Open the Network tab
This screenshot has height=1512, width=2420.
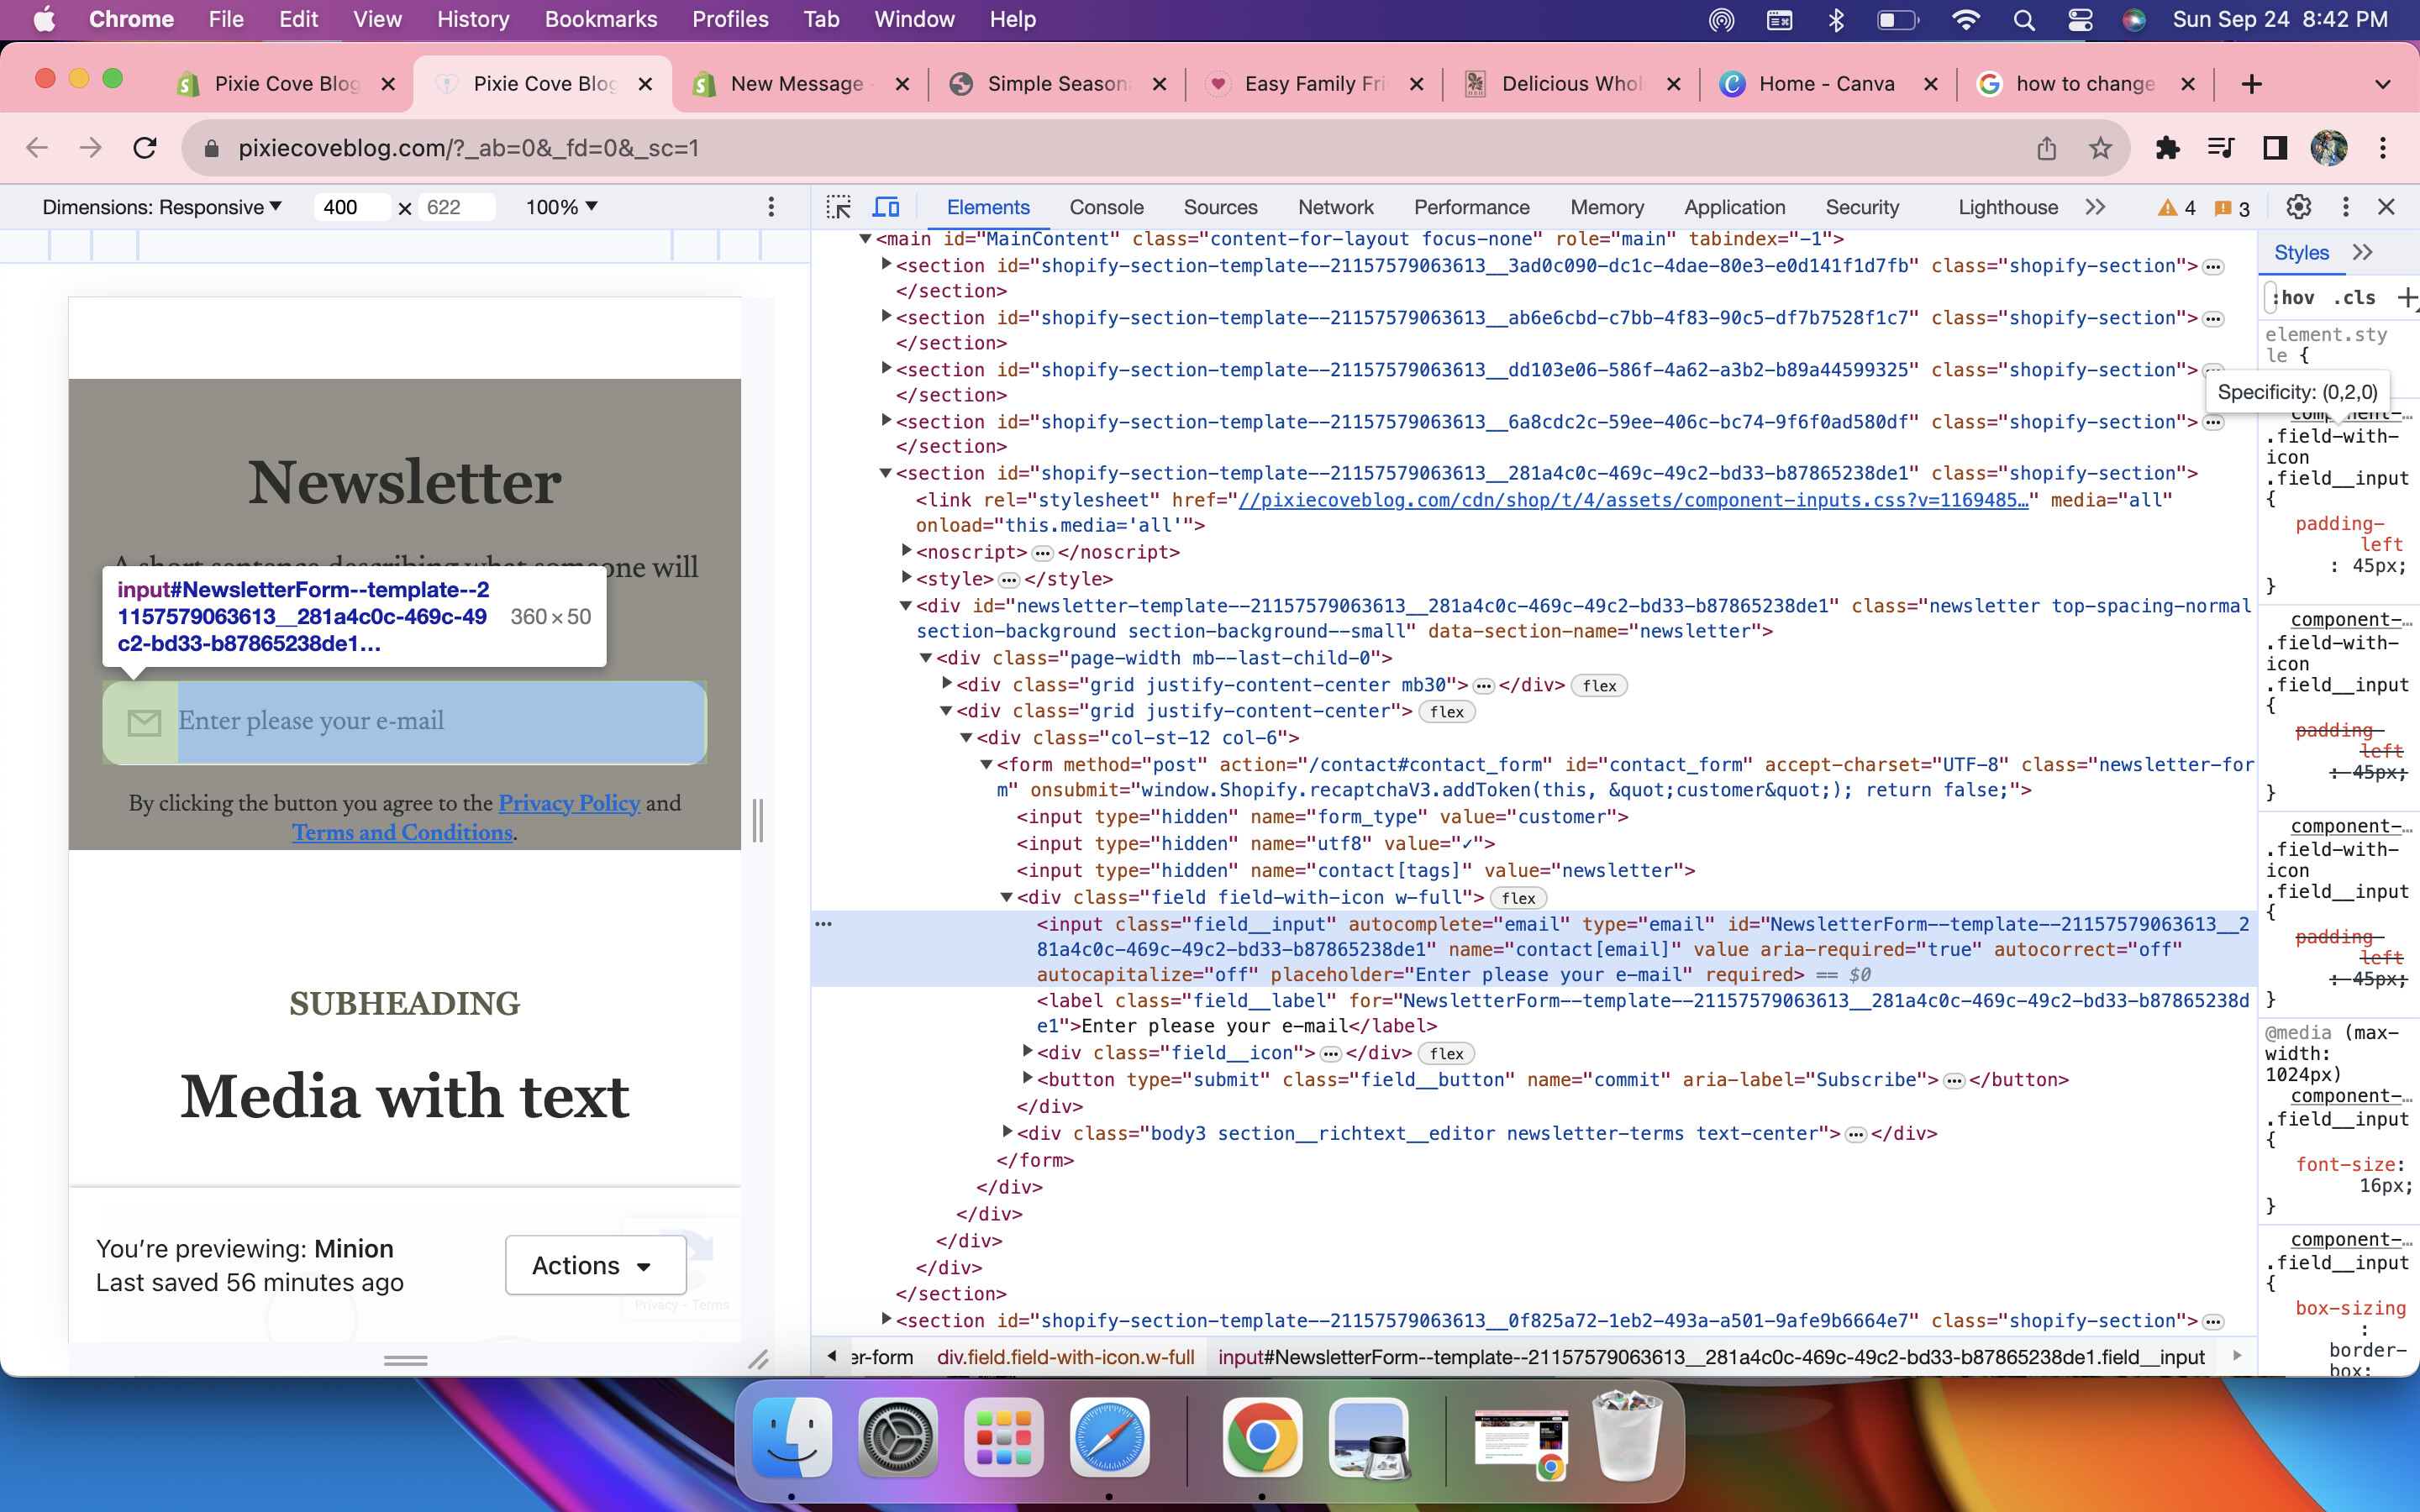(x=1335, y=207)
